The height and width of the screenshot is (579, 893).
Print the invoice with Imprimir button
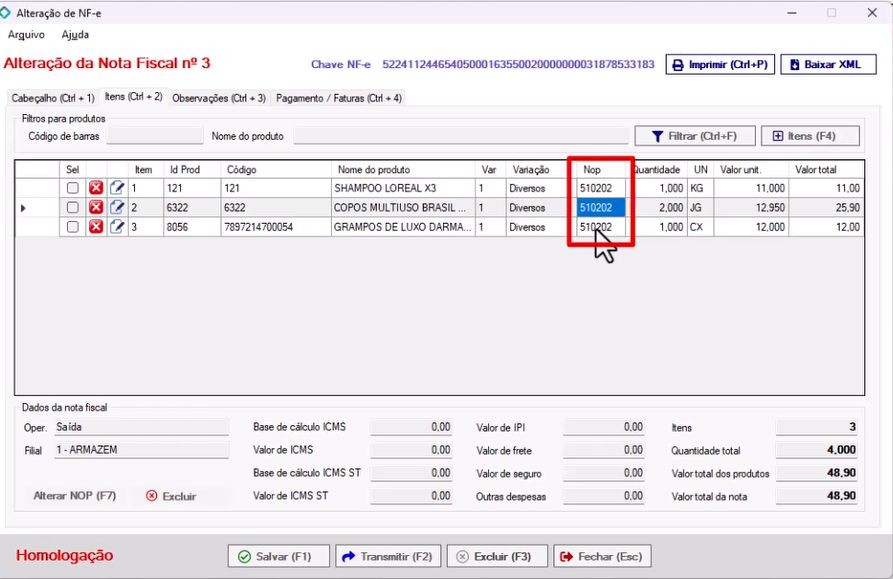click(x=720, y=65)
